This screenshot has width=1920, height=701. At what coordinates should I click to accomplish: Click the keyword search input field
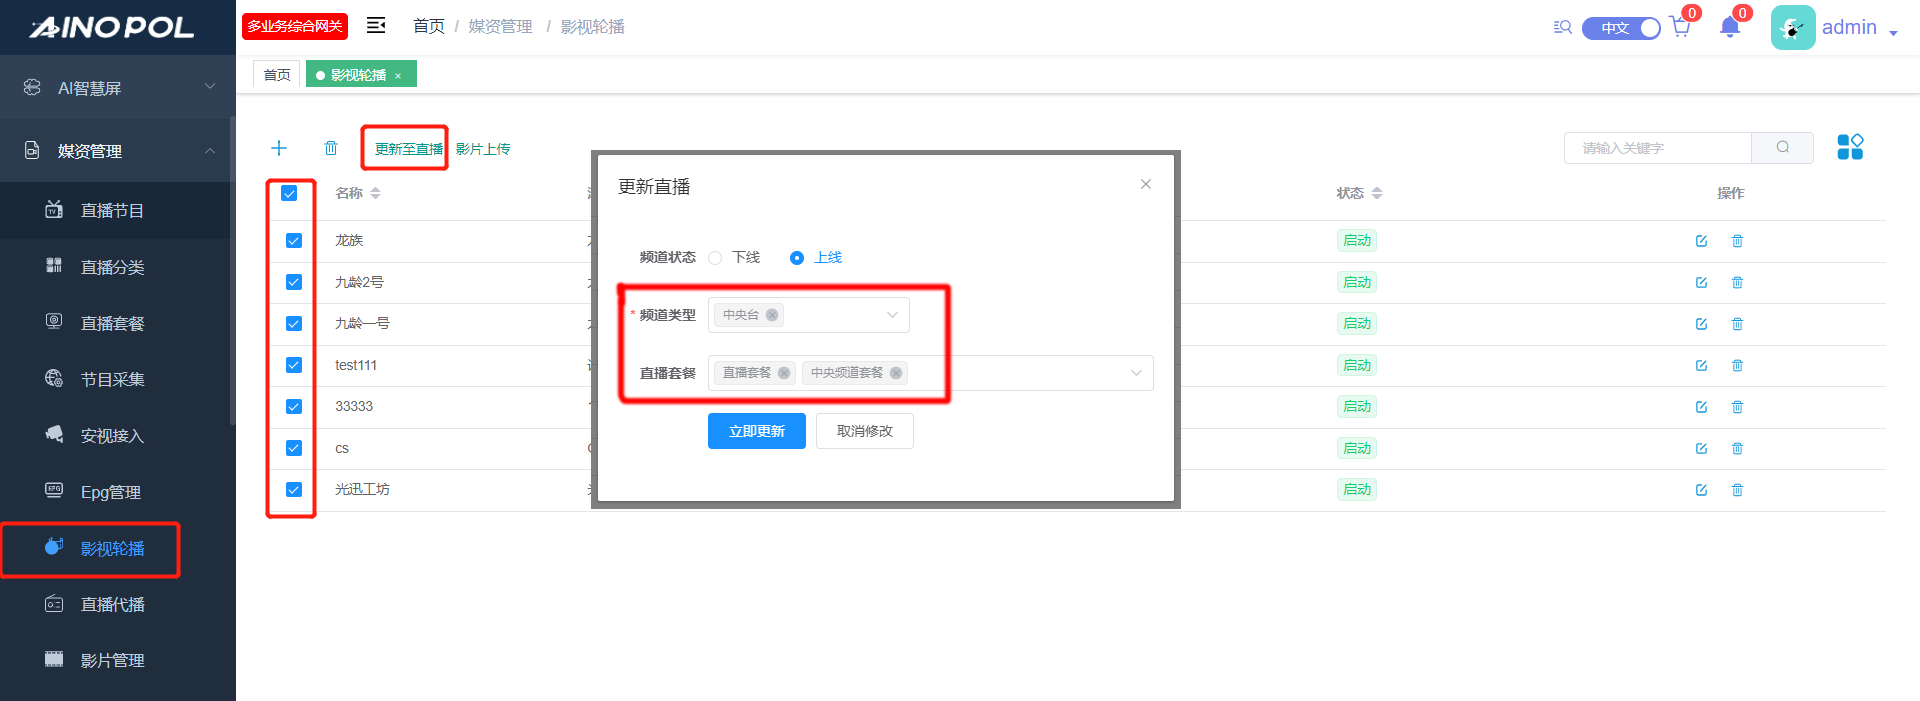pyautogui.click(x=1657, y=148)
